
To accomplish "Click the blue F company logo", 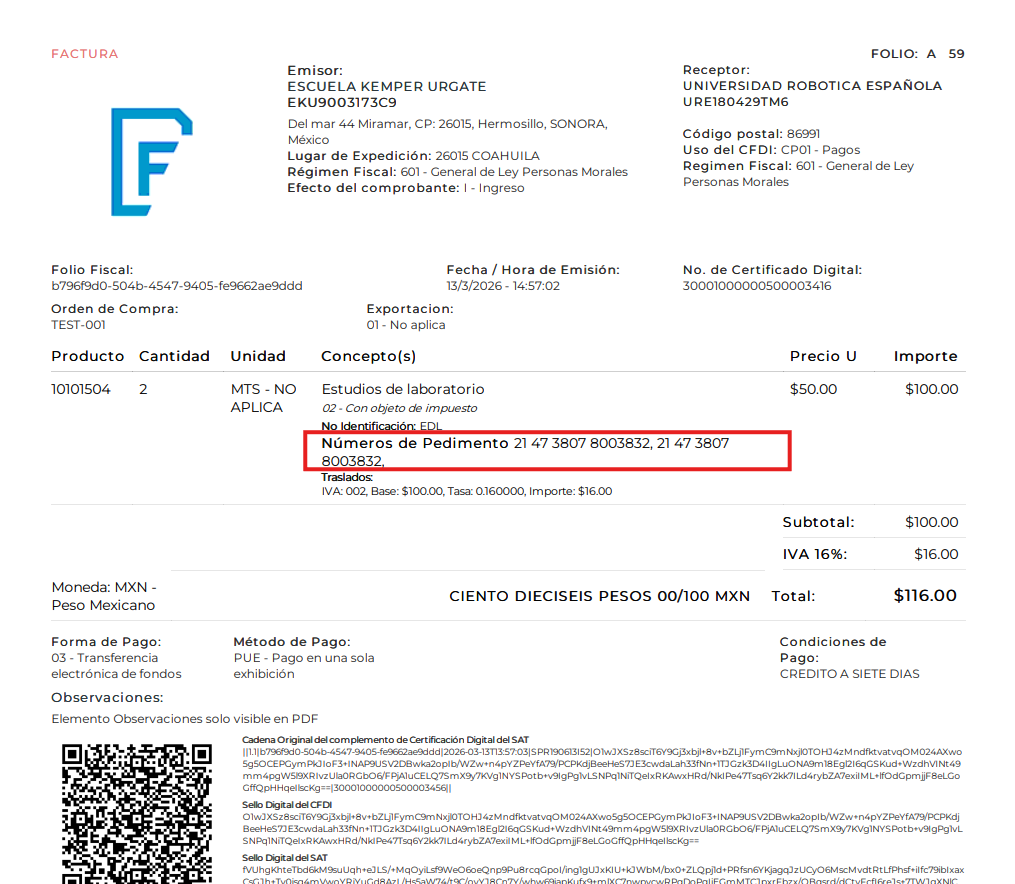I will pyautogui.click(x=152, y=162).
